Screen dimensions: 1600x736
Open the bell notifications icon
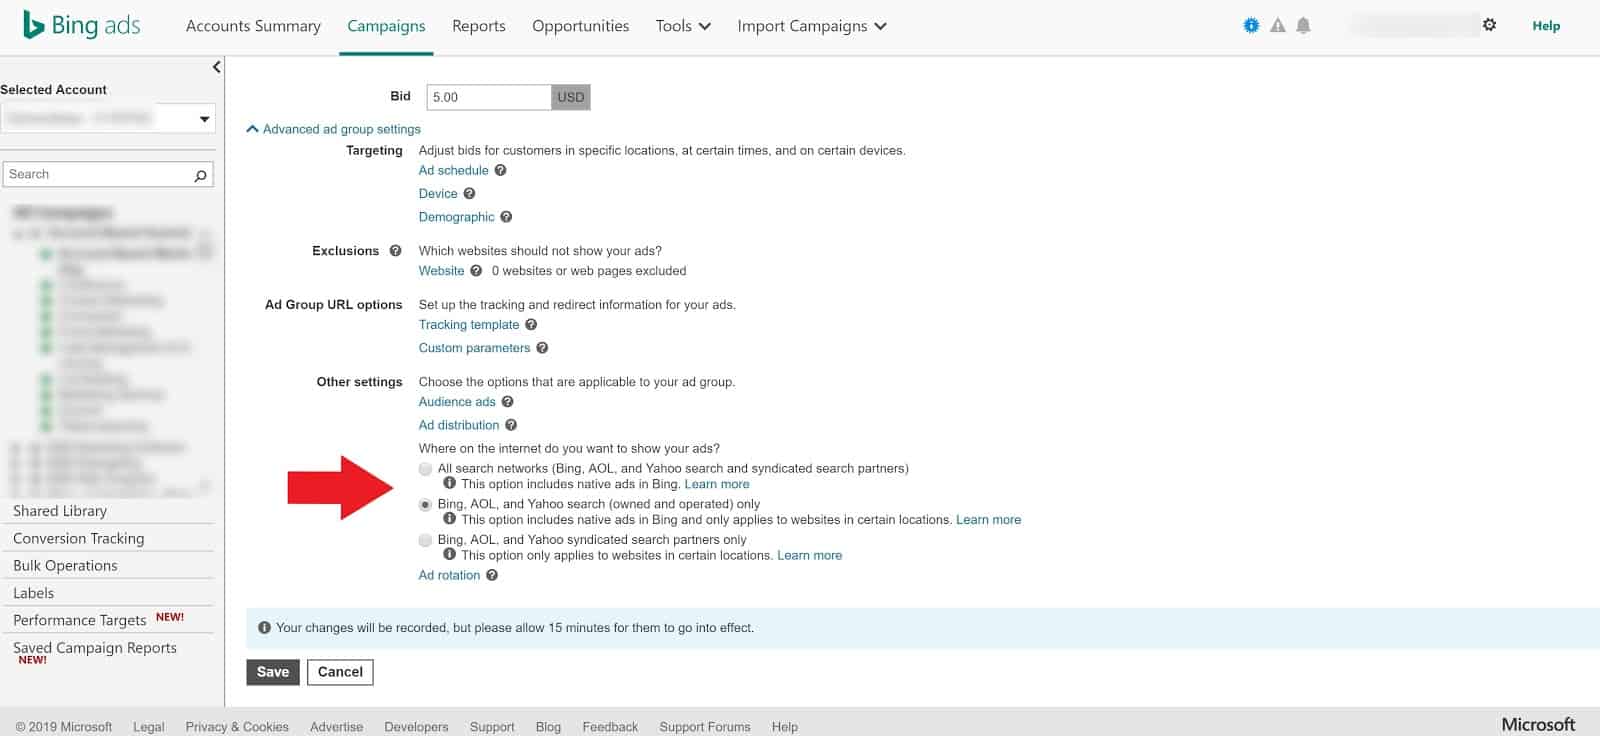(1303, 26)
